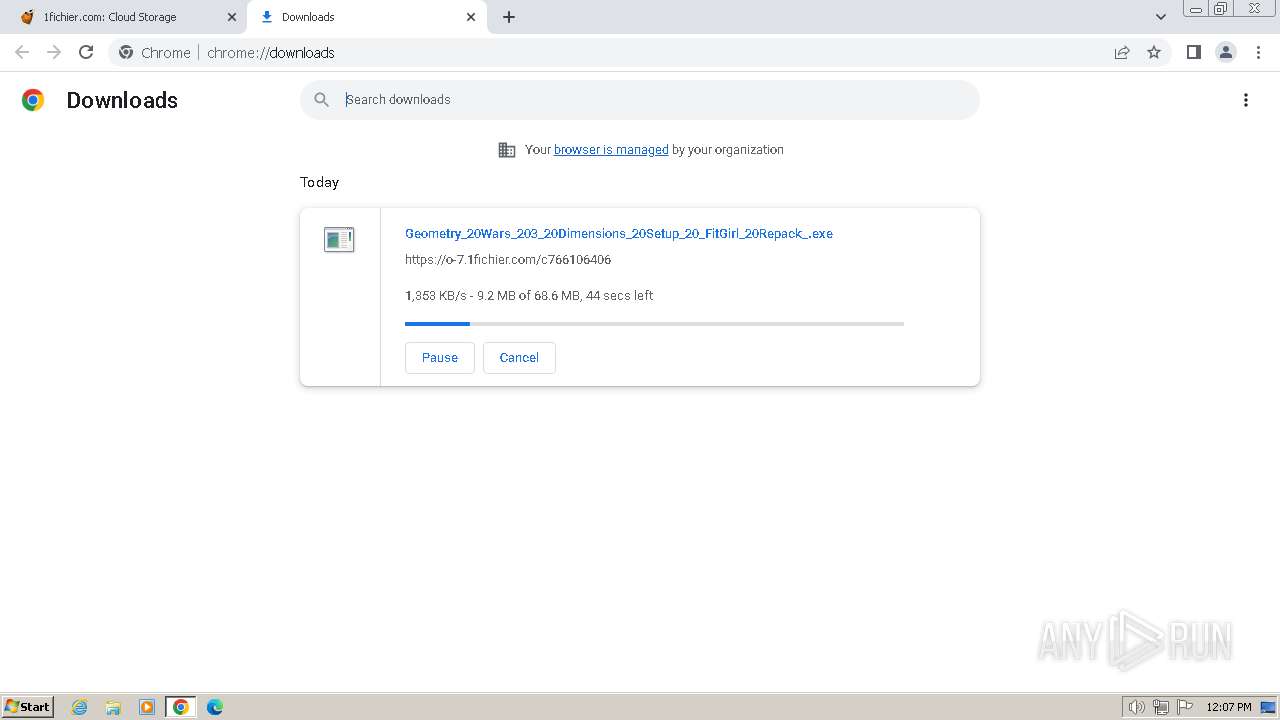
Task: Click the downloading exe file icon
Action: point(339,239)
